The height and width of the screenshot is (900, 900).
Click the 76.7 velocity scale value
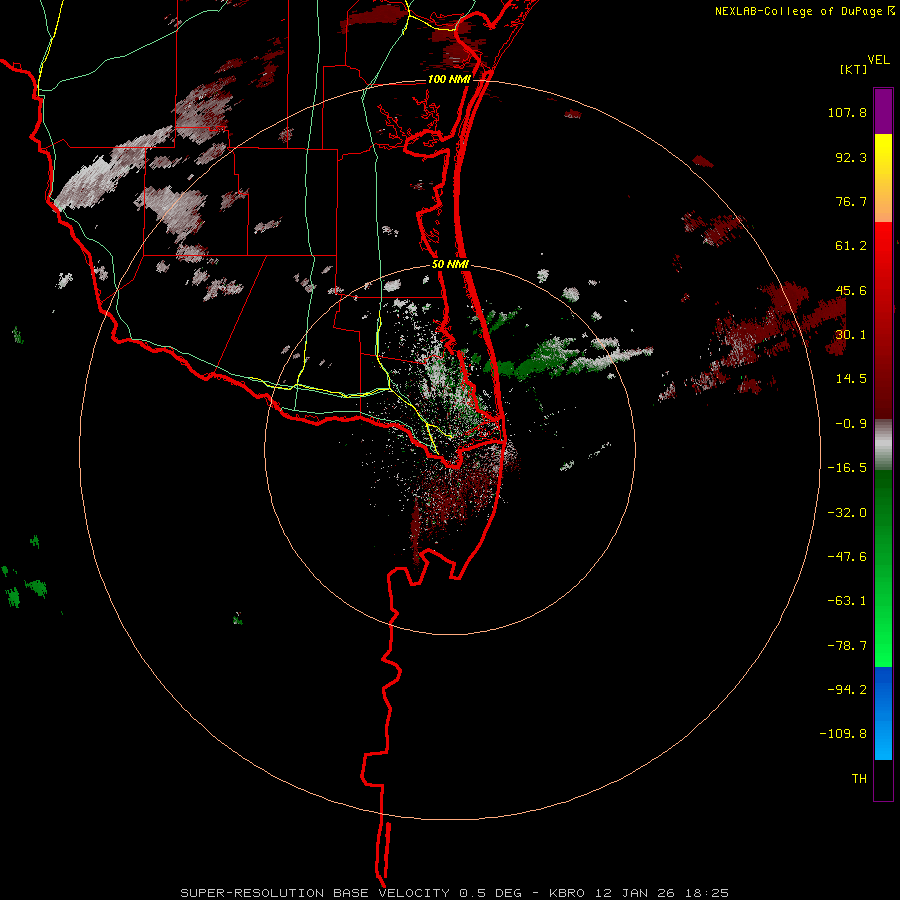(851, 201)
